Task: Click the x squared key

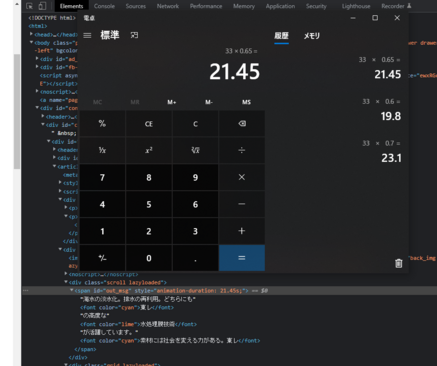Action: 149,150
